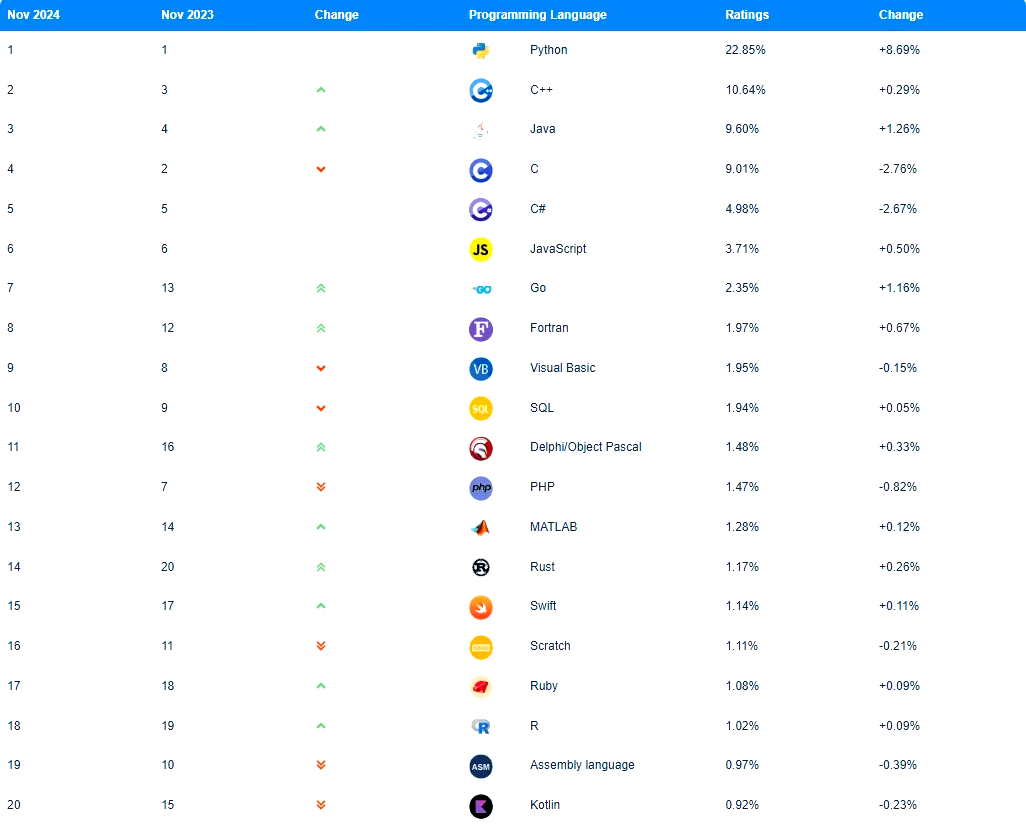Viewport: 1026px width, 825px height.
Task: Click the 1.94% rating for SQL
Action: coord(742,408)
